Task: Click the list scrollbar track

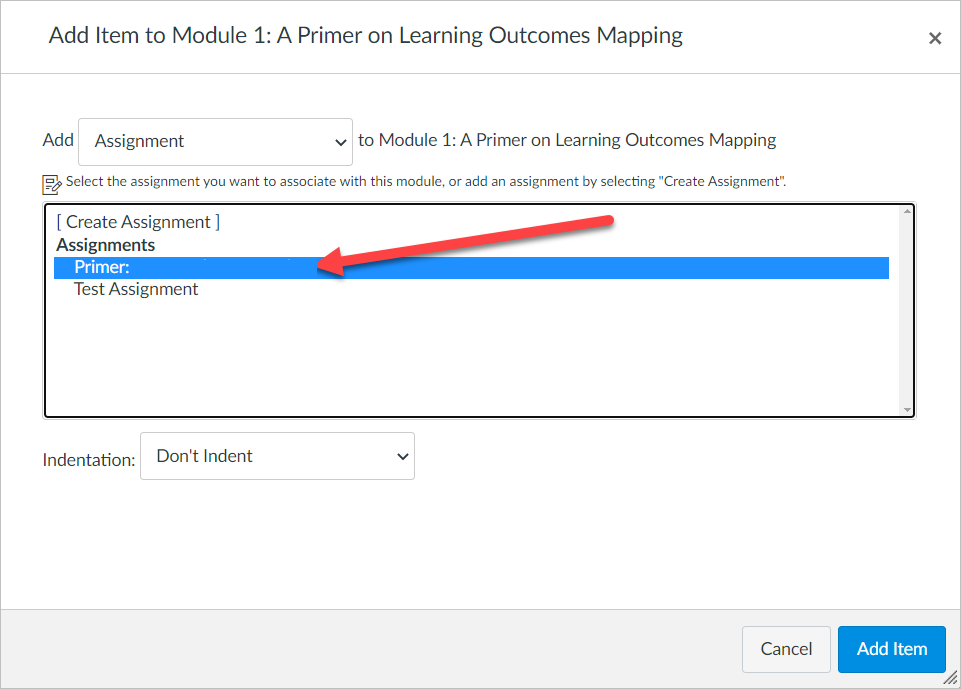Action: 905,320
